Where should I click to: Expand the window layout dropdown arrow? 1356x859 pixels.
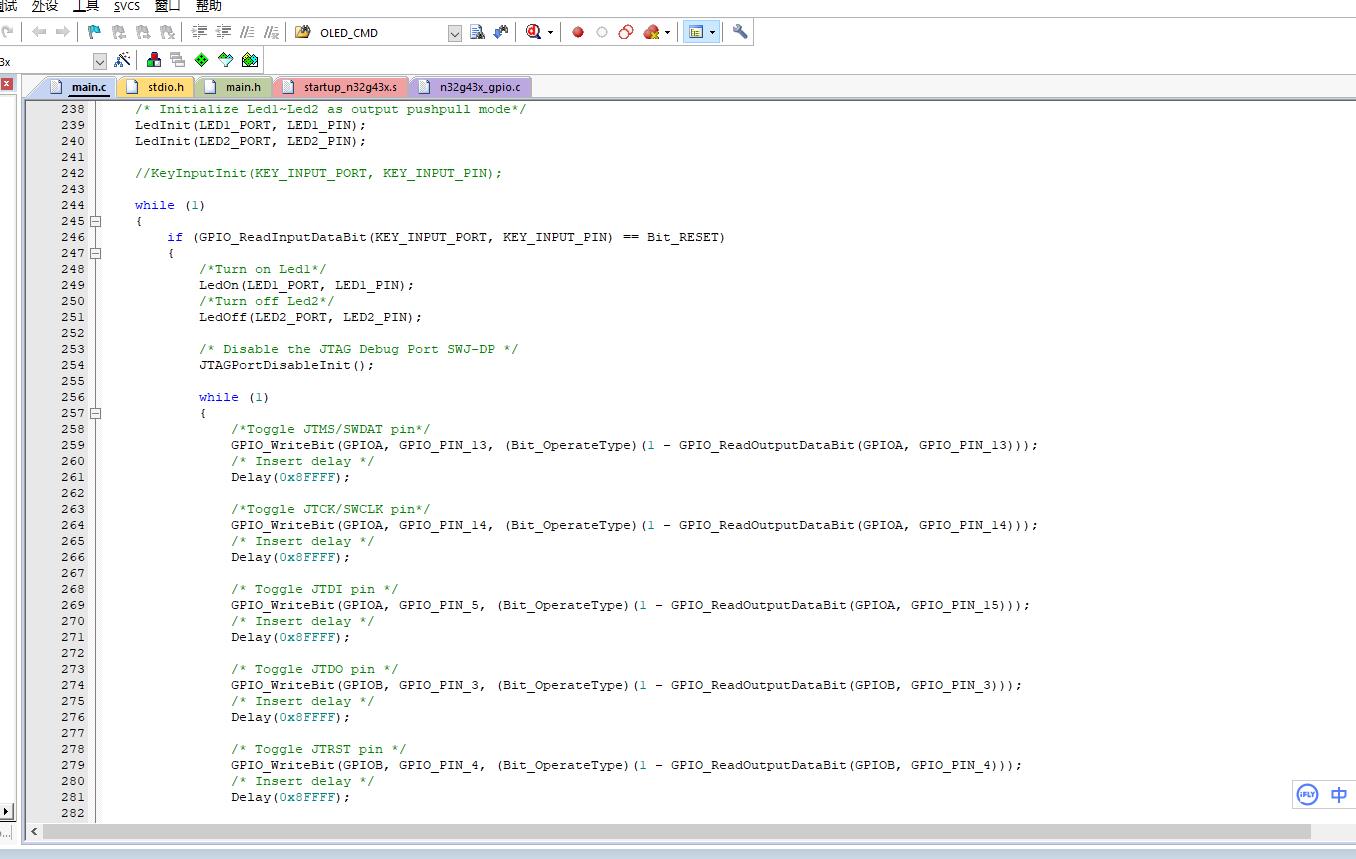pos(712,32)
